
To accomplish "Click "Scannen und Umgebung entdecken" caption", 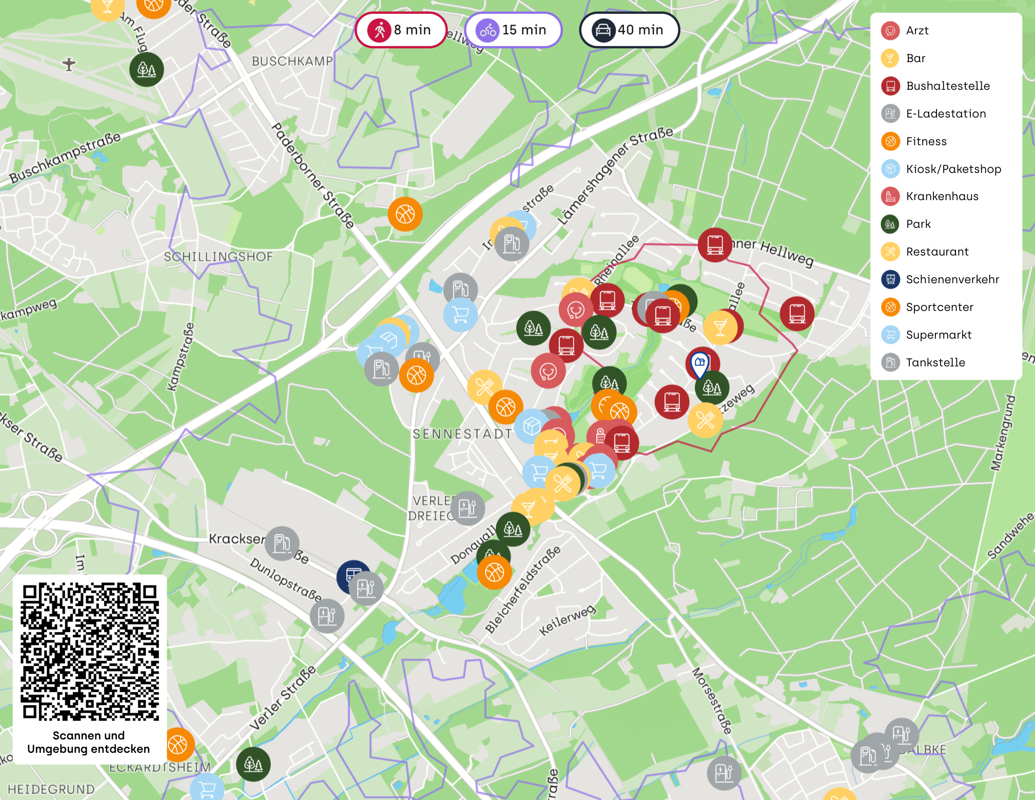I will click(x=89, y=742).
